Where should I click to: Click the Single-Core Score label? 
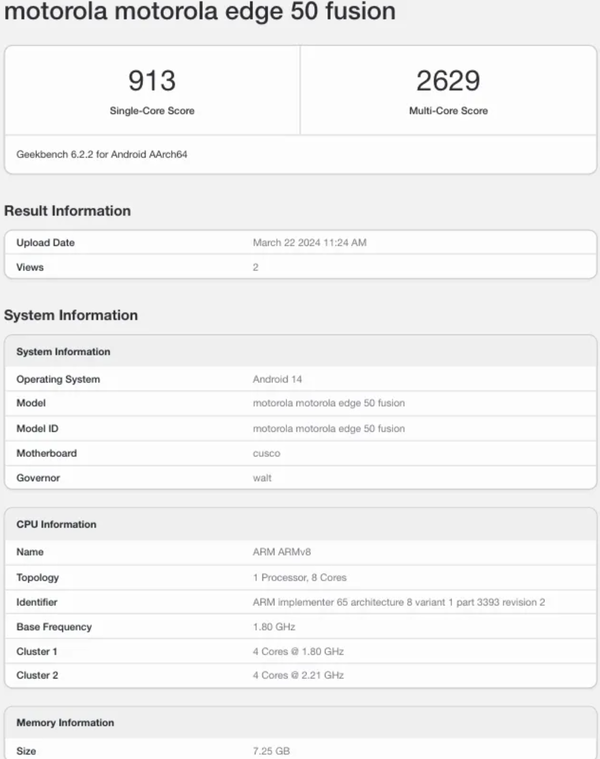coord(152,111)
